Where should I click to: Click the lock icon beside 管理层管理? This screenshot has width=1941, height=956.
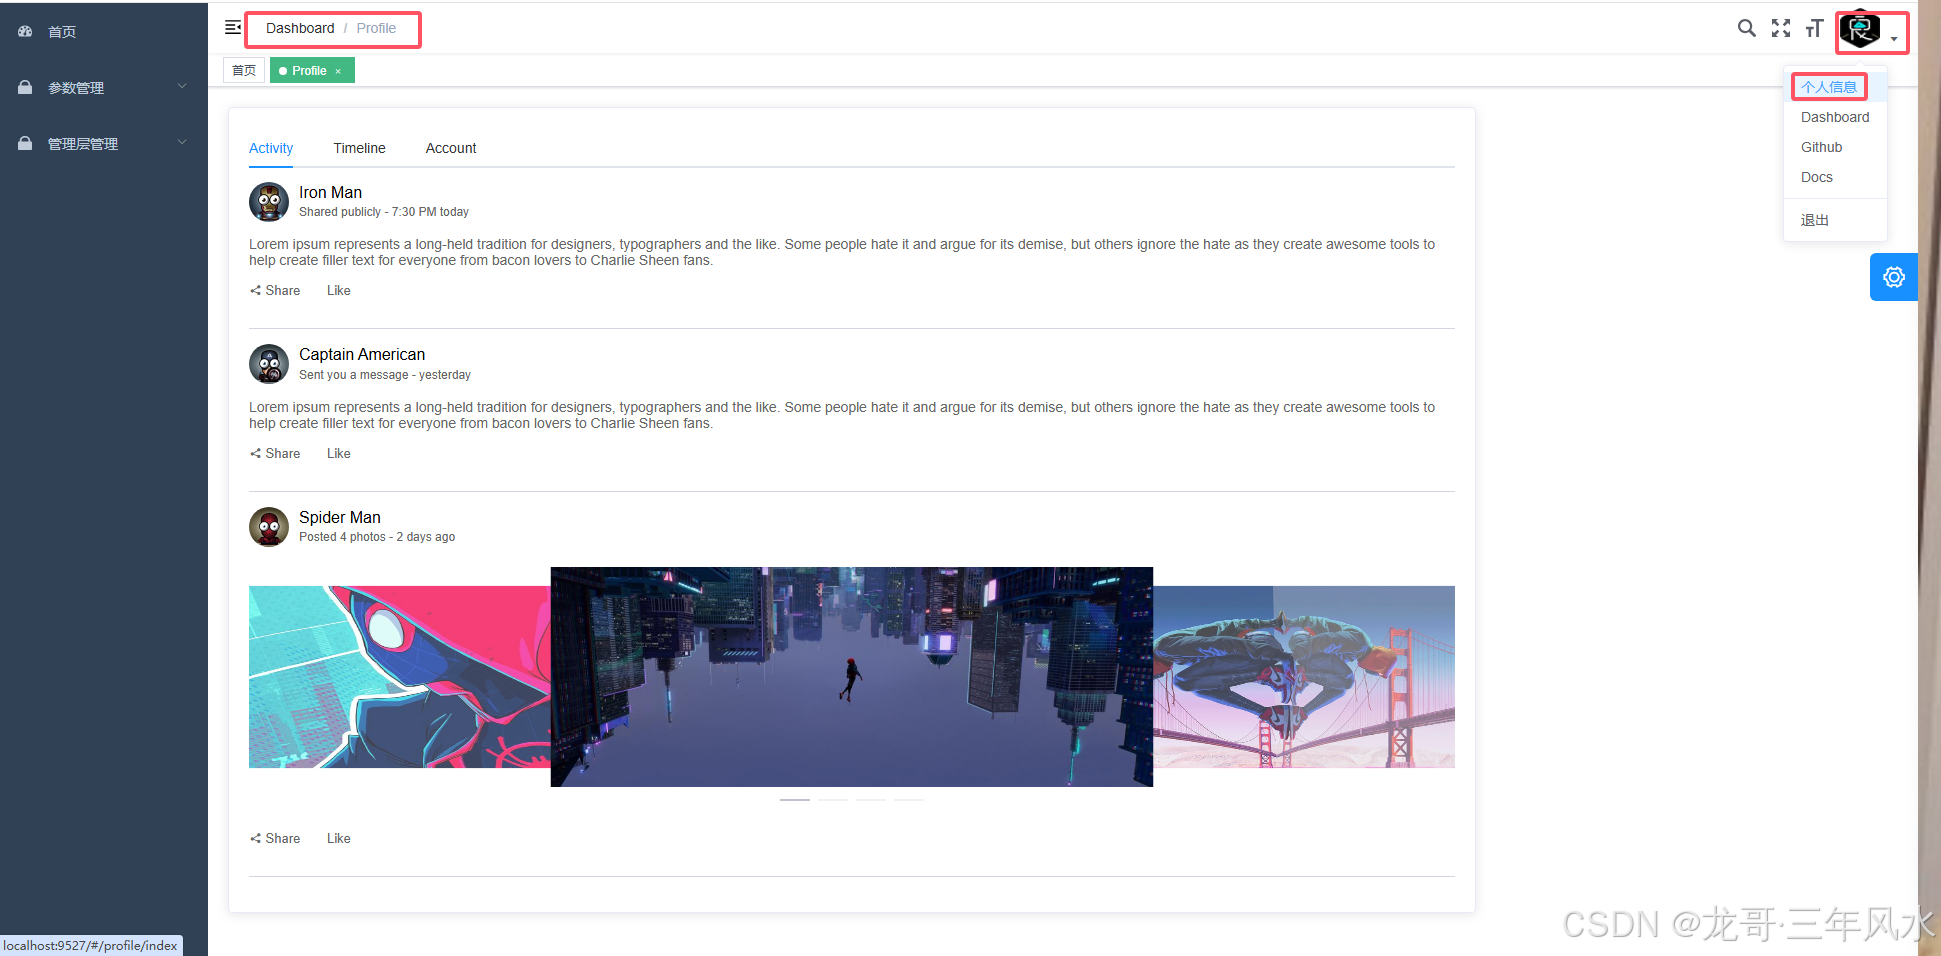(25, 144)
